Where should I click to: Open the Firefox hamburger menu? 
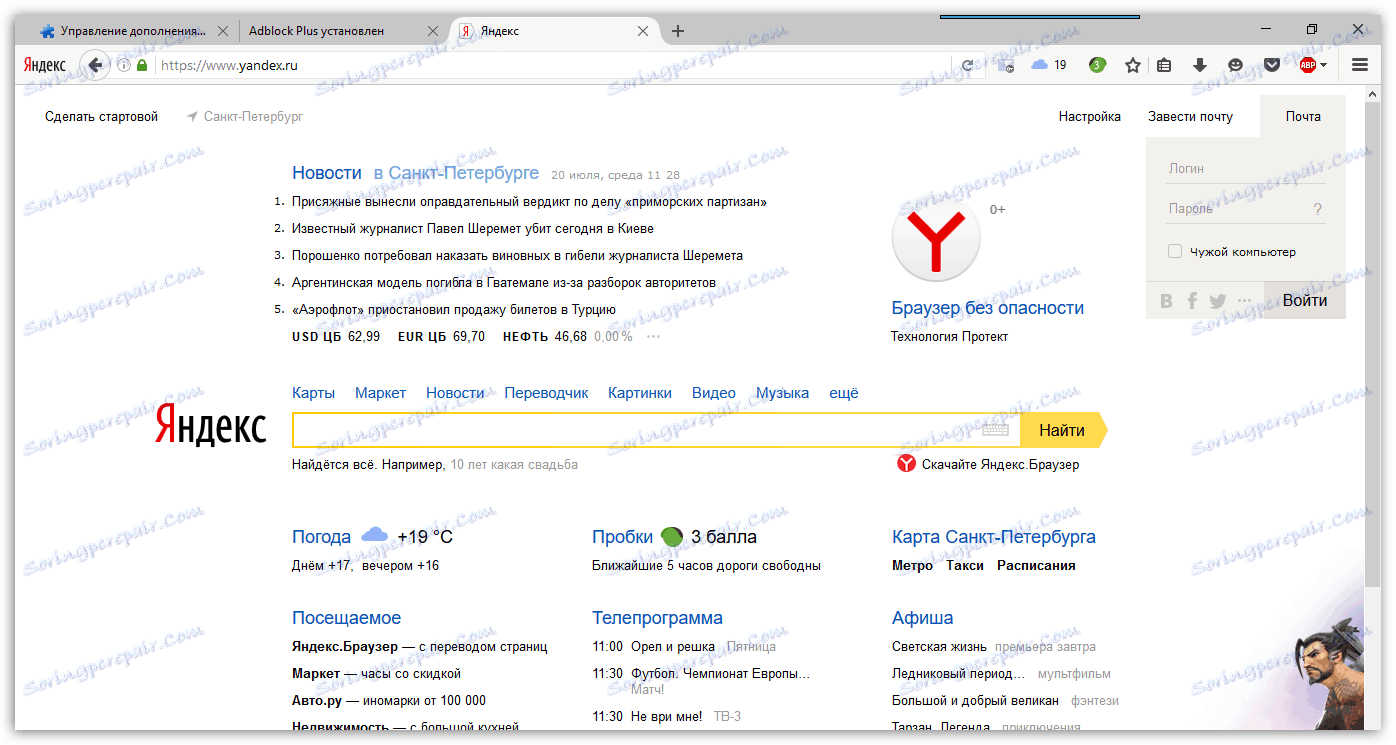1360,65
